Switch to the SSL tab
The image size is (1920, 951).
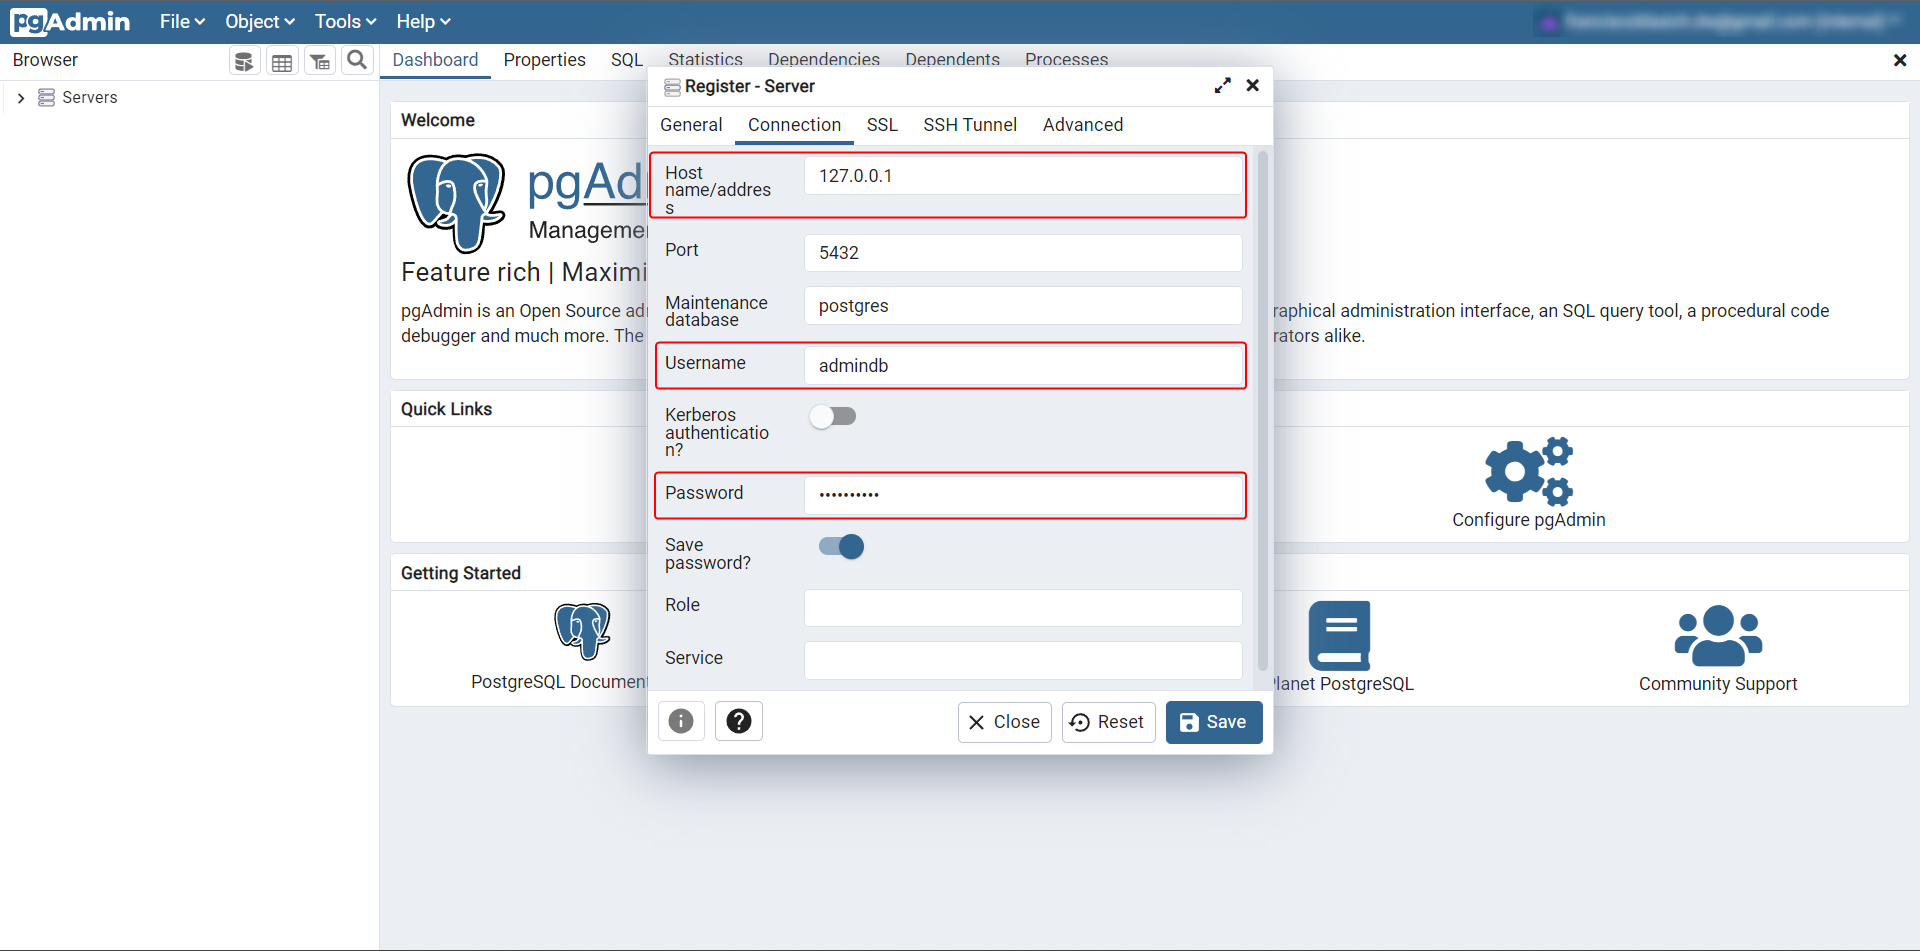click(882, 125)
